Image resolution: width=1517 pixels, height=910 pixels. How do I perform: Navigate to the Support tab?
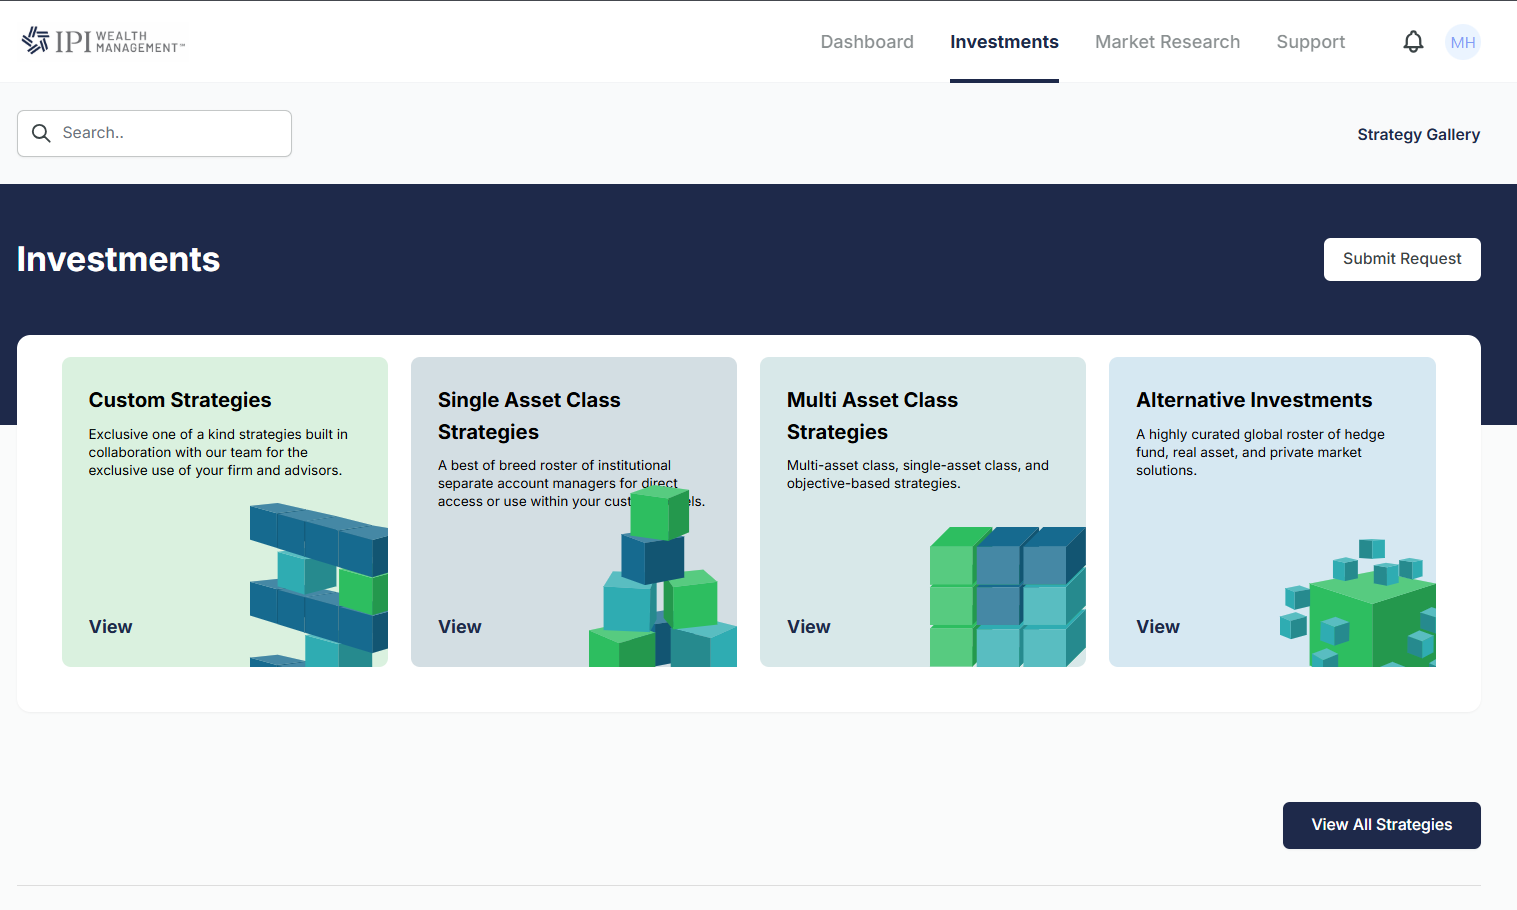click(1310, 42)
